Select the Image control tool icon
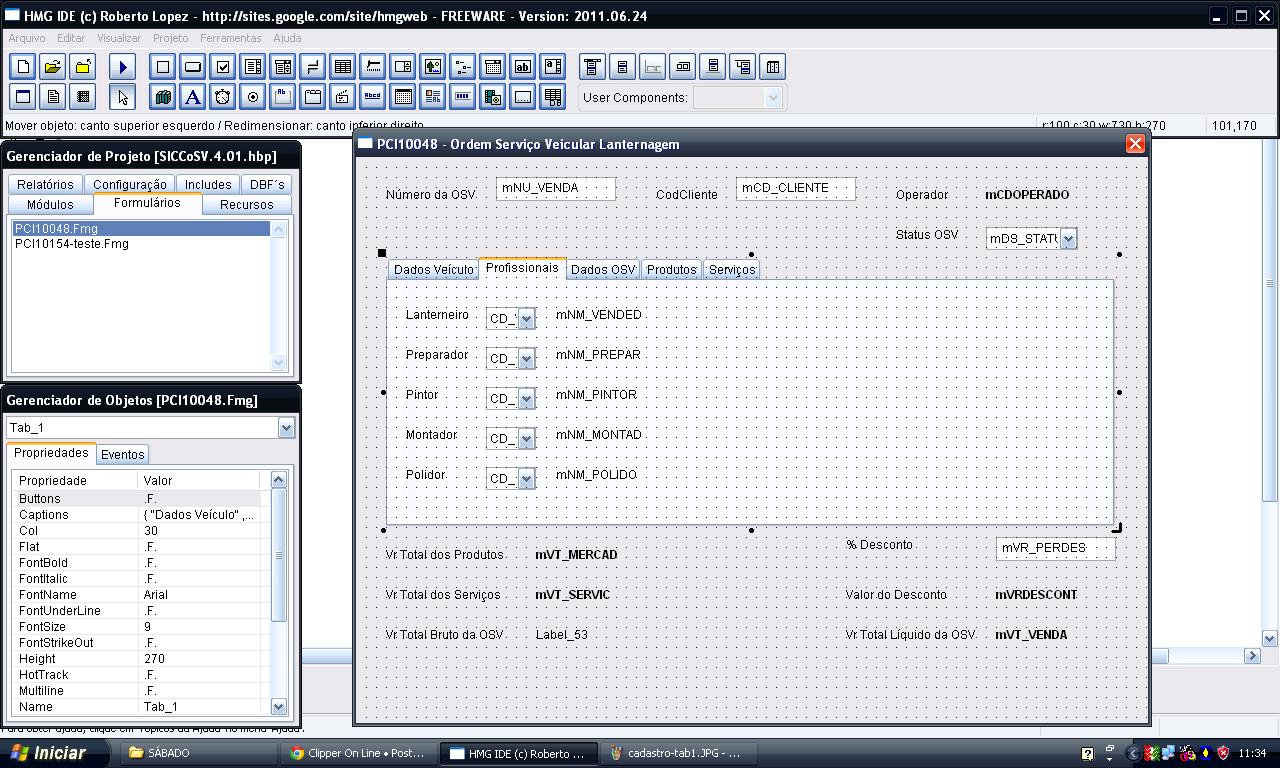Viewport: 1280px width, 768px height. click(x=433, y=67)
